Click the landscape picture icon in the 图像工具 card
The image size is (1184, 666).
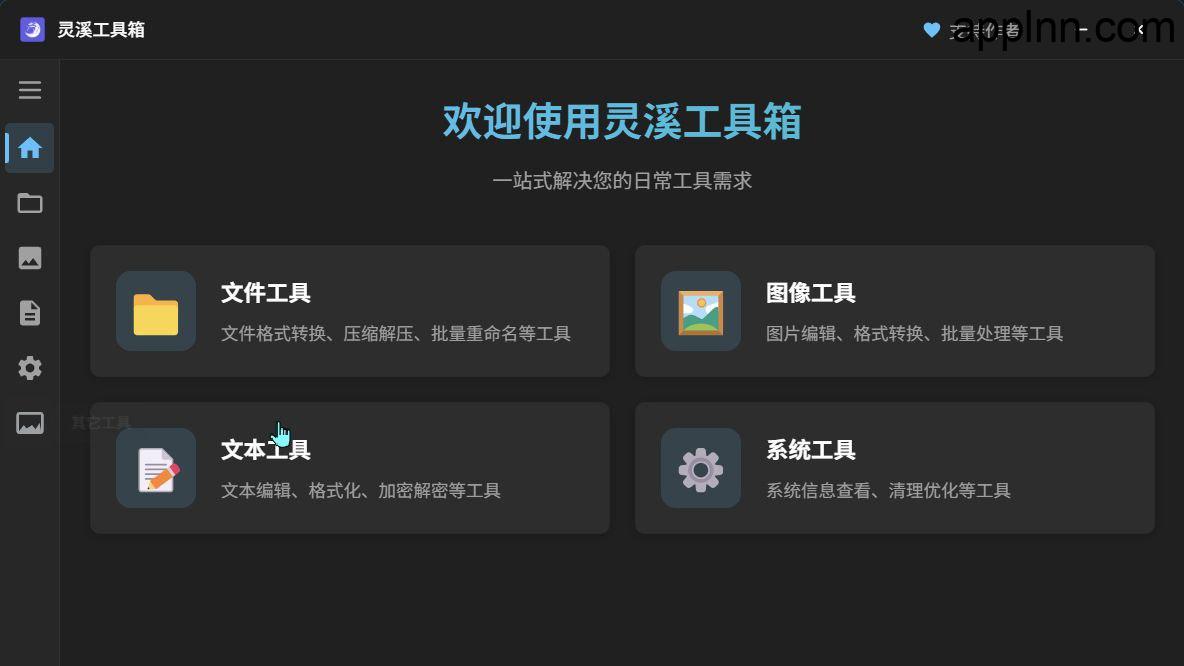click(701, 311)
